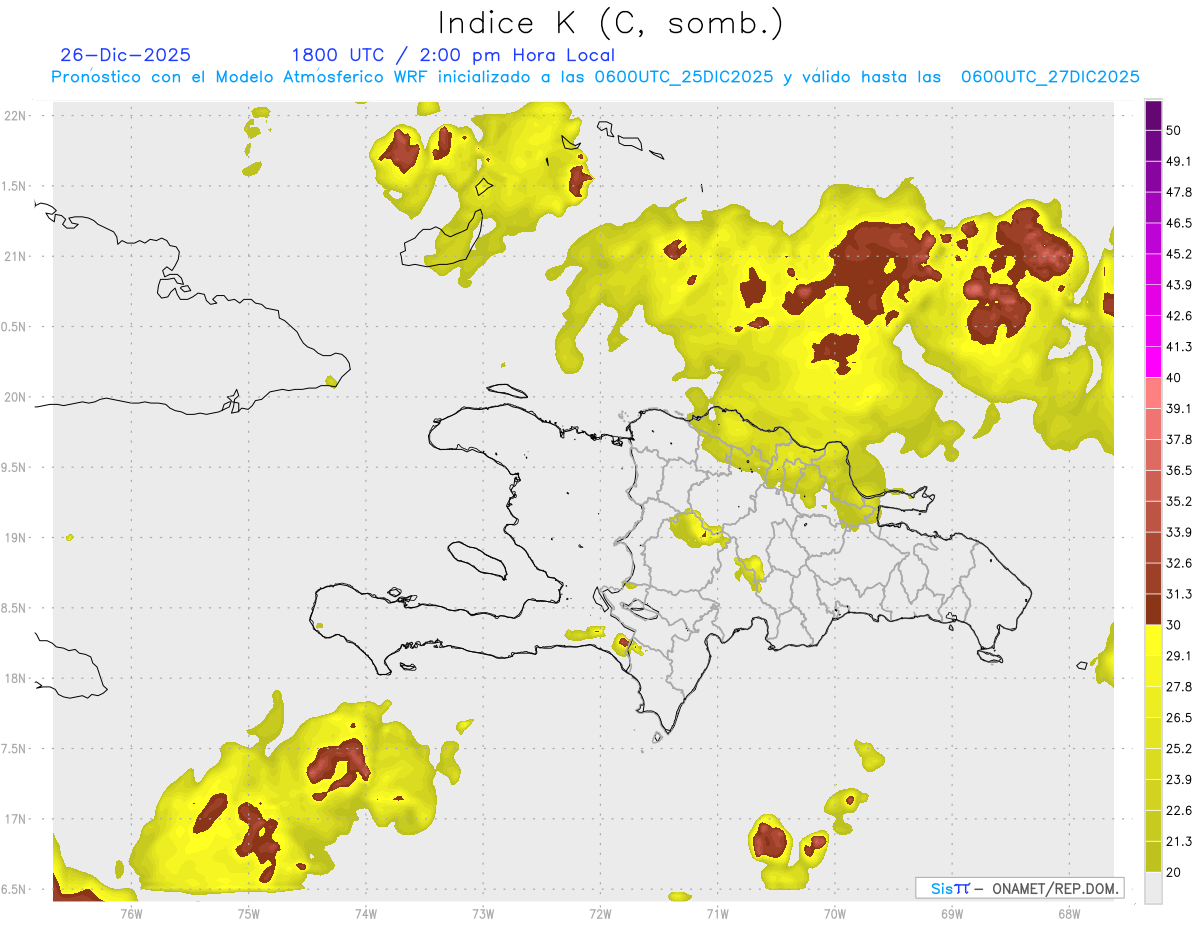Click the legend value "39.1"
Screen dimensions: 1200x927
click(1179, 408)
